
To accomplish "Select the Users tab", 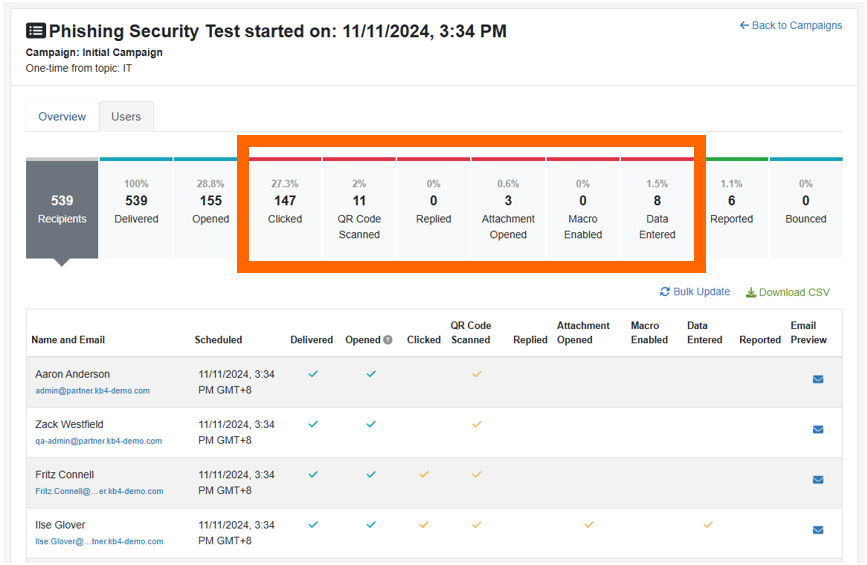I will click(126, 117).
